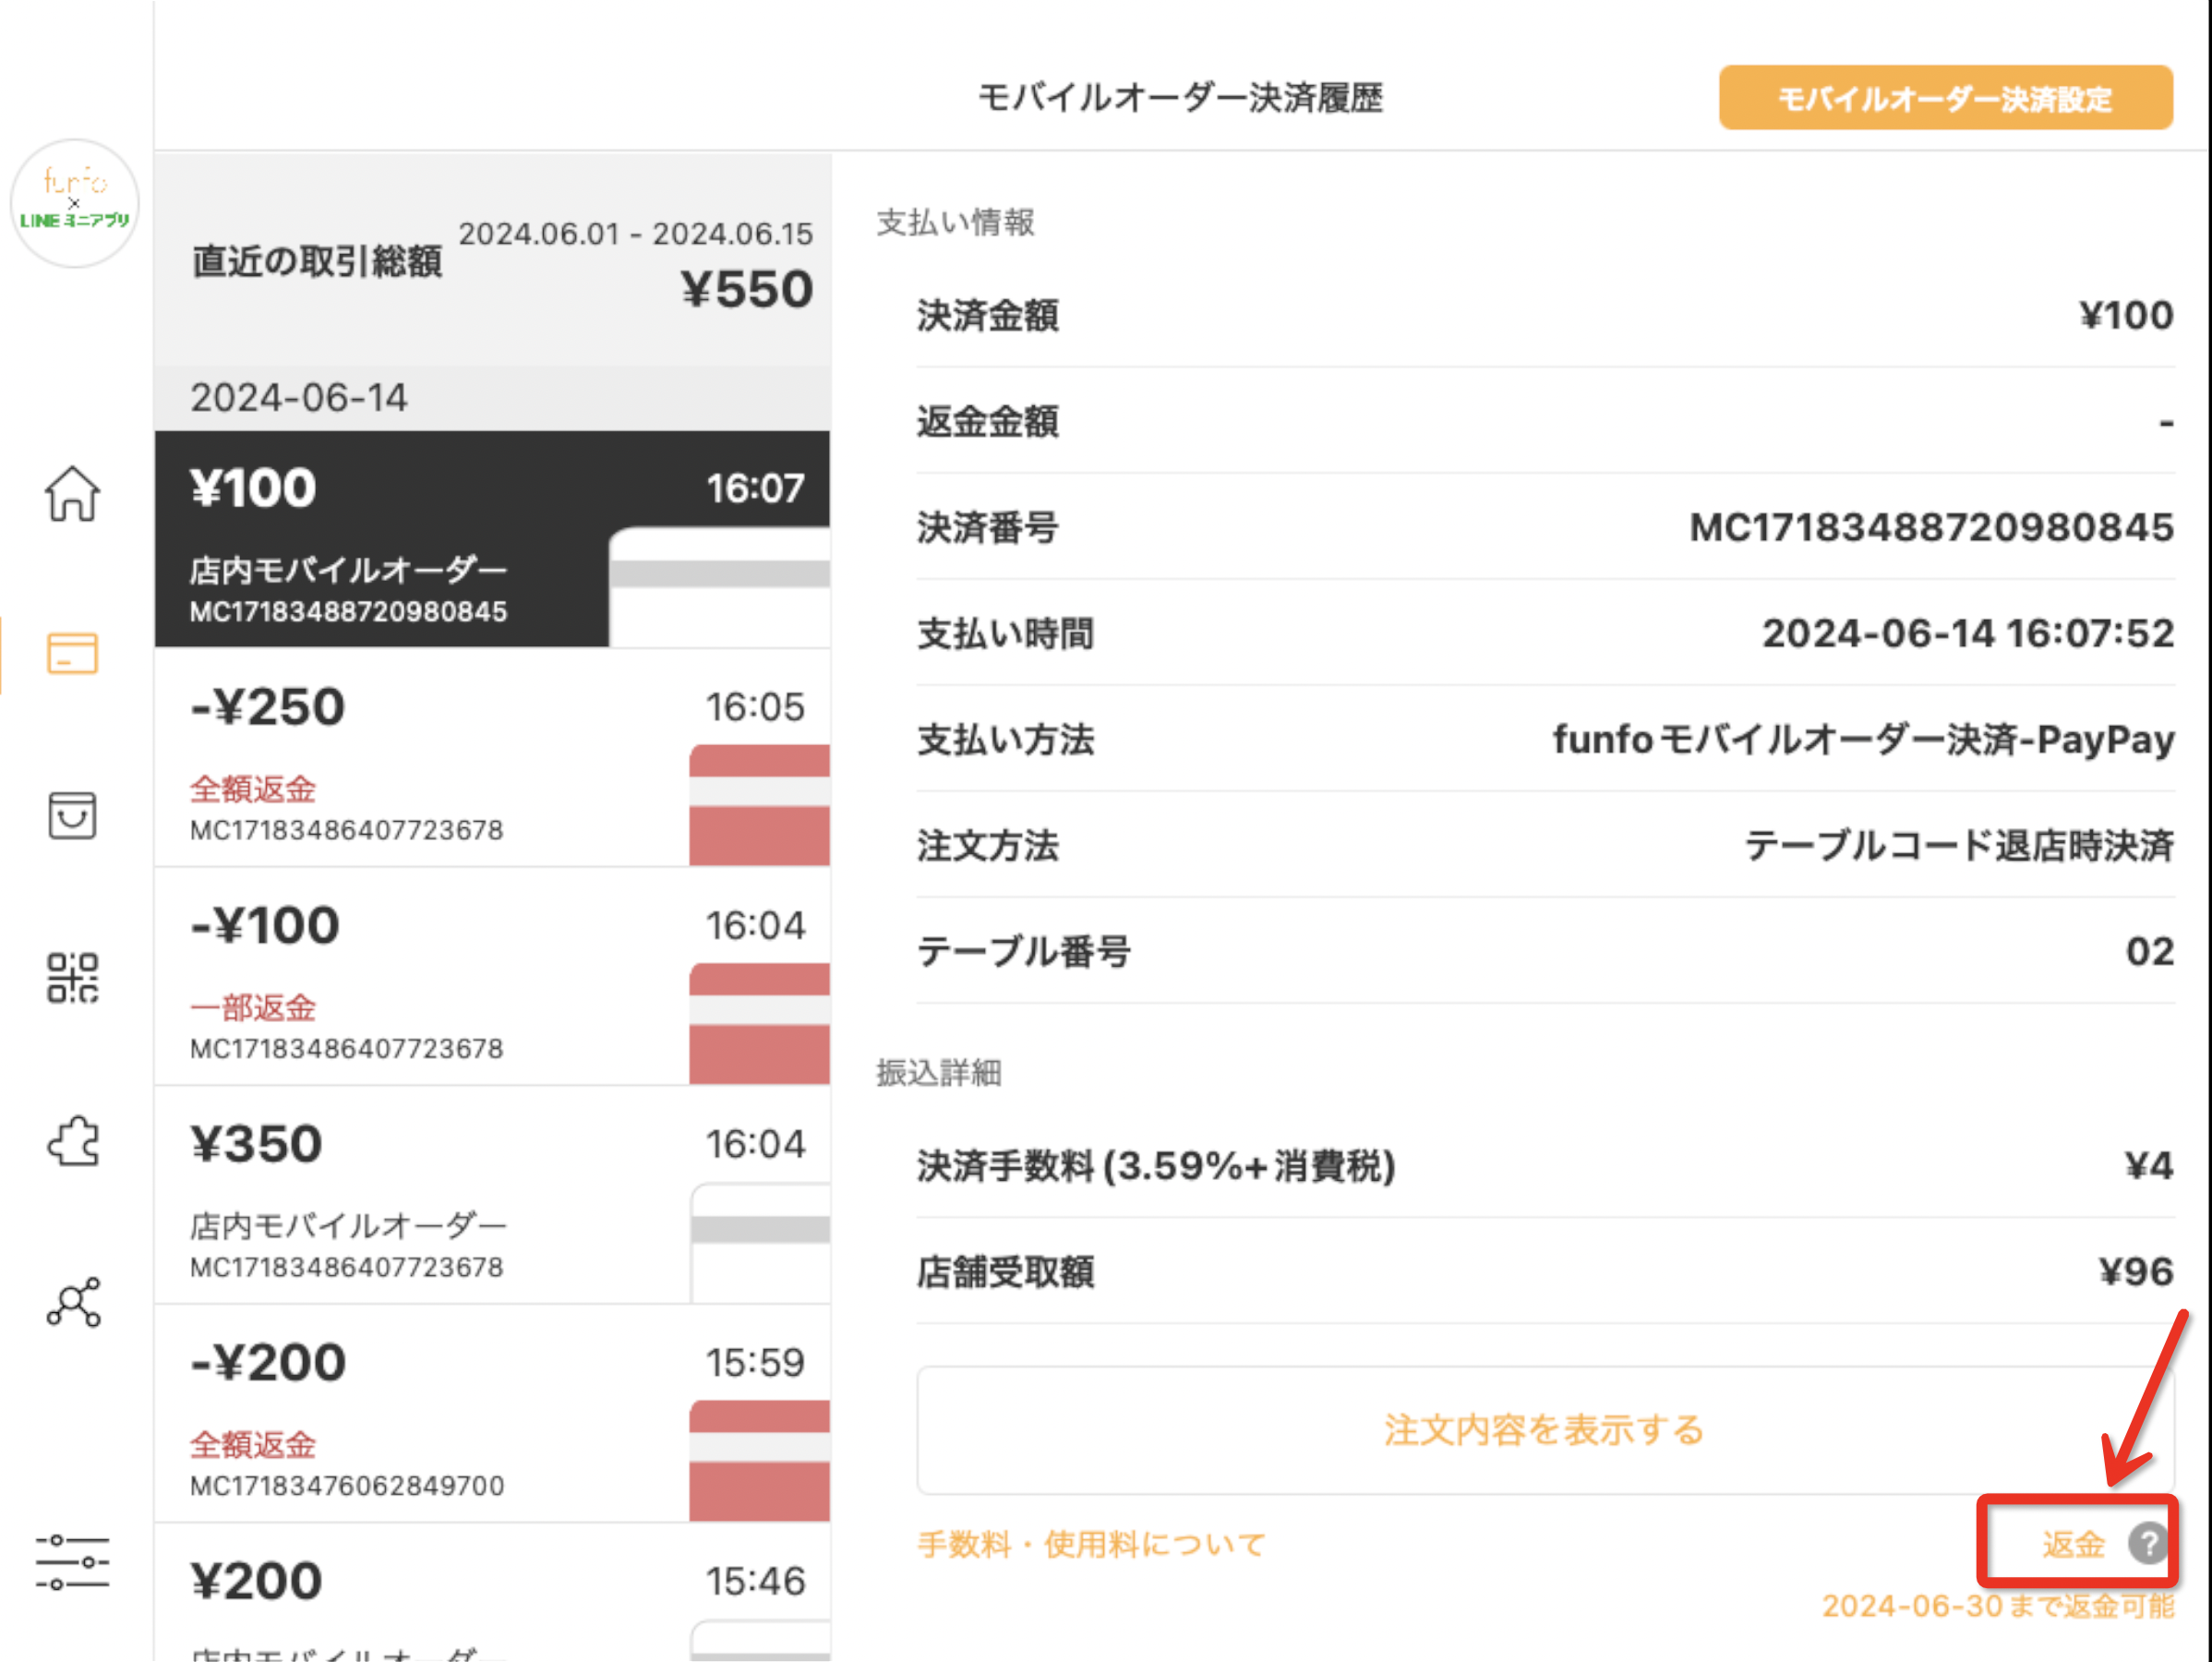Click the total amount ¥550
This screenshot has height=1662, width=2212.
click(747, 290)
